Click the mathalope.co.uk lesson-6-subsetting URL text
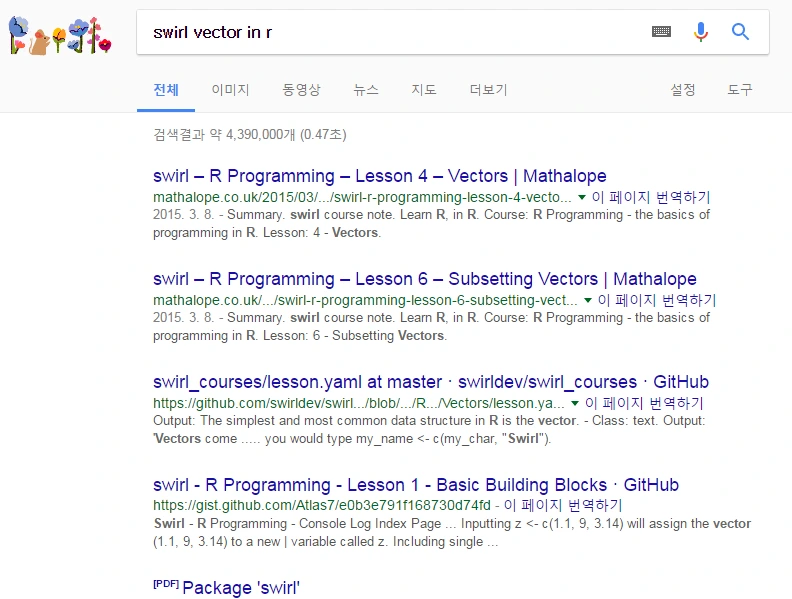 tap(365, 300)
